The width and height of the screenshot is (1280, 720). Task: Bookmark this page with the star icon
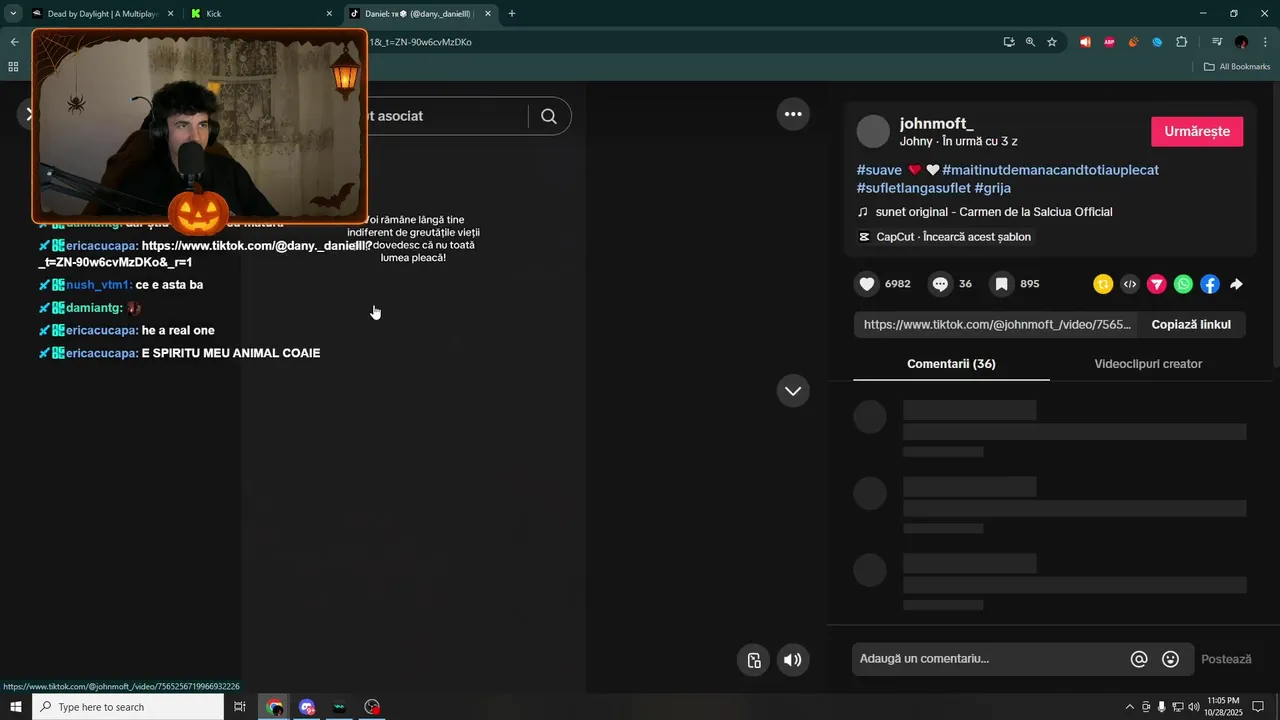coord(1052,42)
